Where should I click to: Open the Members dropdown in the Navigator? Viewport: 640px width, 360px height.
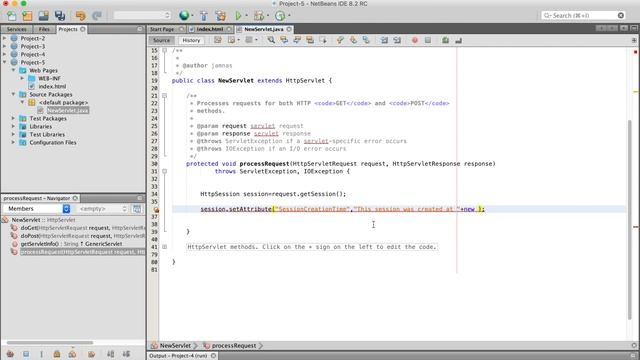(x=37, y=209)
